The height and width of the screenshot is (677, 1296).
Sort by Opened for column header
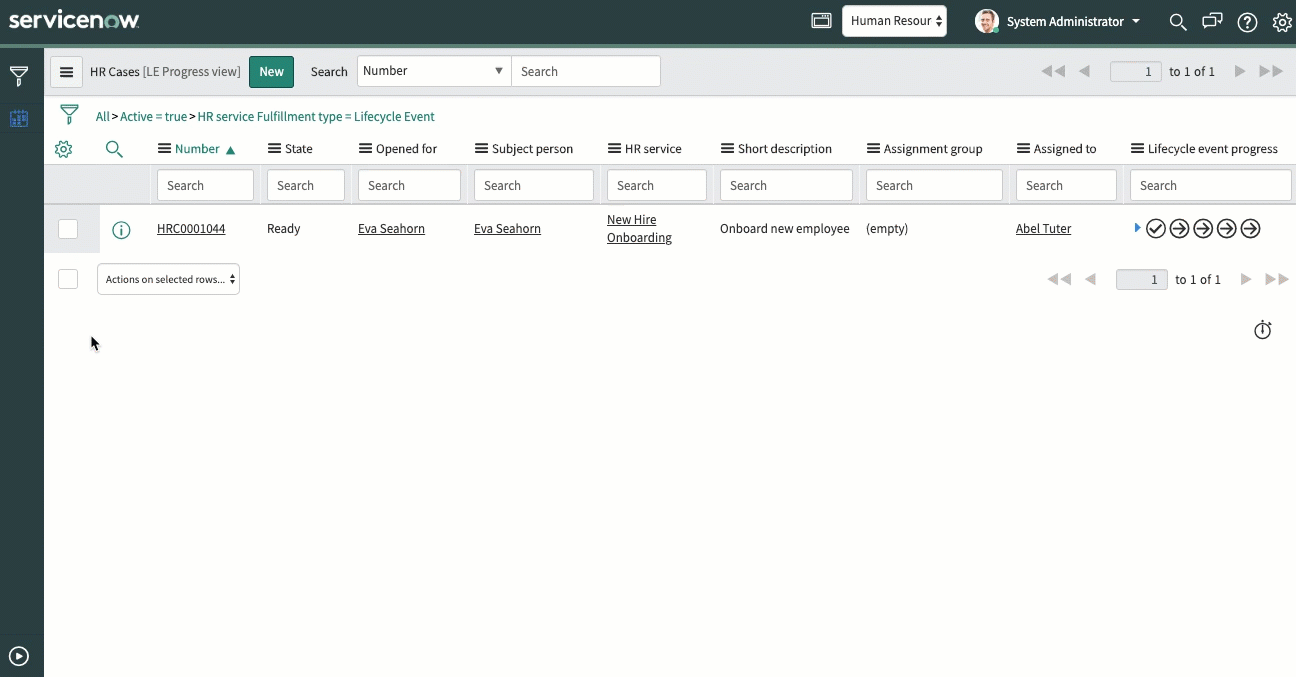406,149
